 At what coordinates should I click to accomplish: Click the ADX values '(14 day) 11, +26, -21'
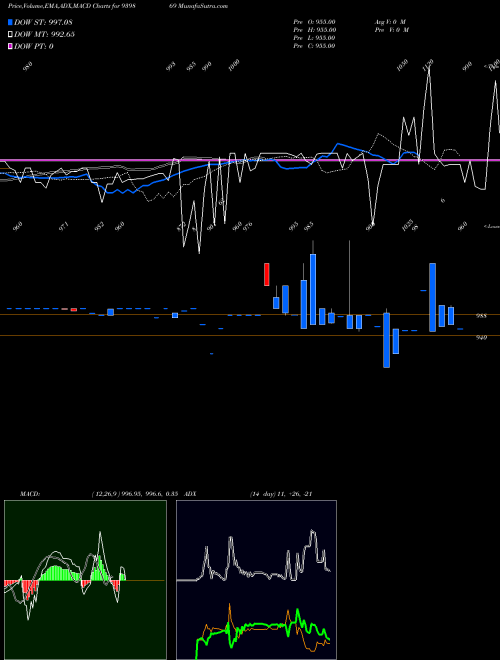tap(281, 494)
